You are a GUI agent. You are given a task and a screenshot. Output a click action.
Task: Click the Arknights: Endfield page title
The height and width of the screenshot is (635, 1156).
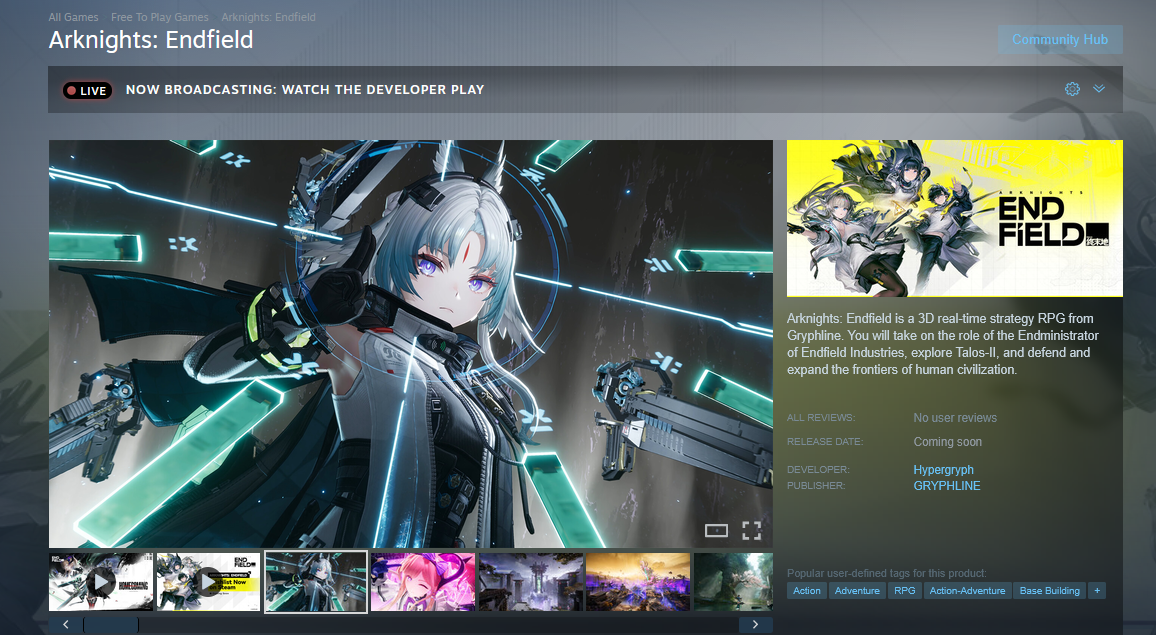[x=151, y=40]
